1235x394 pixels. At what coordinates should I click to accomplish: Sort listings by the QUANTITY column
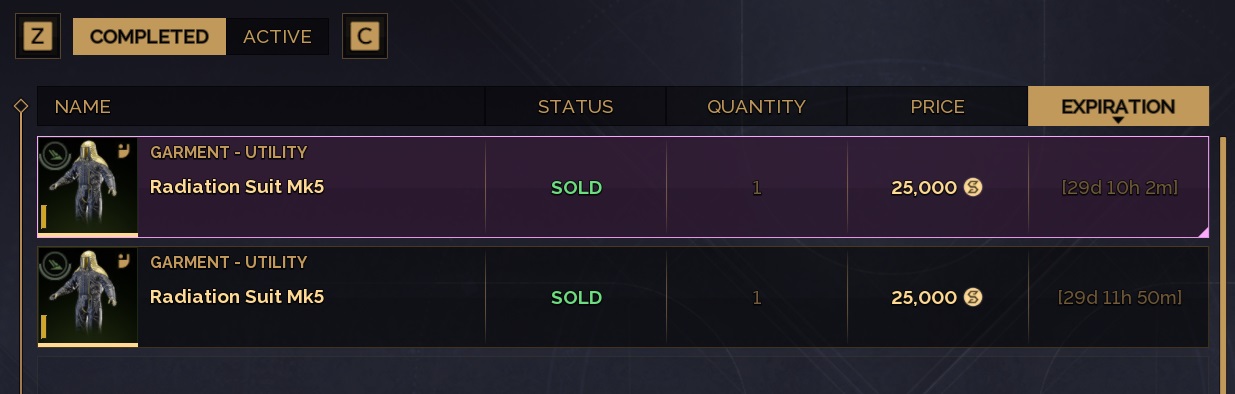[x=756, y=106]
